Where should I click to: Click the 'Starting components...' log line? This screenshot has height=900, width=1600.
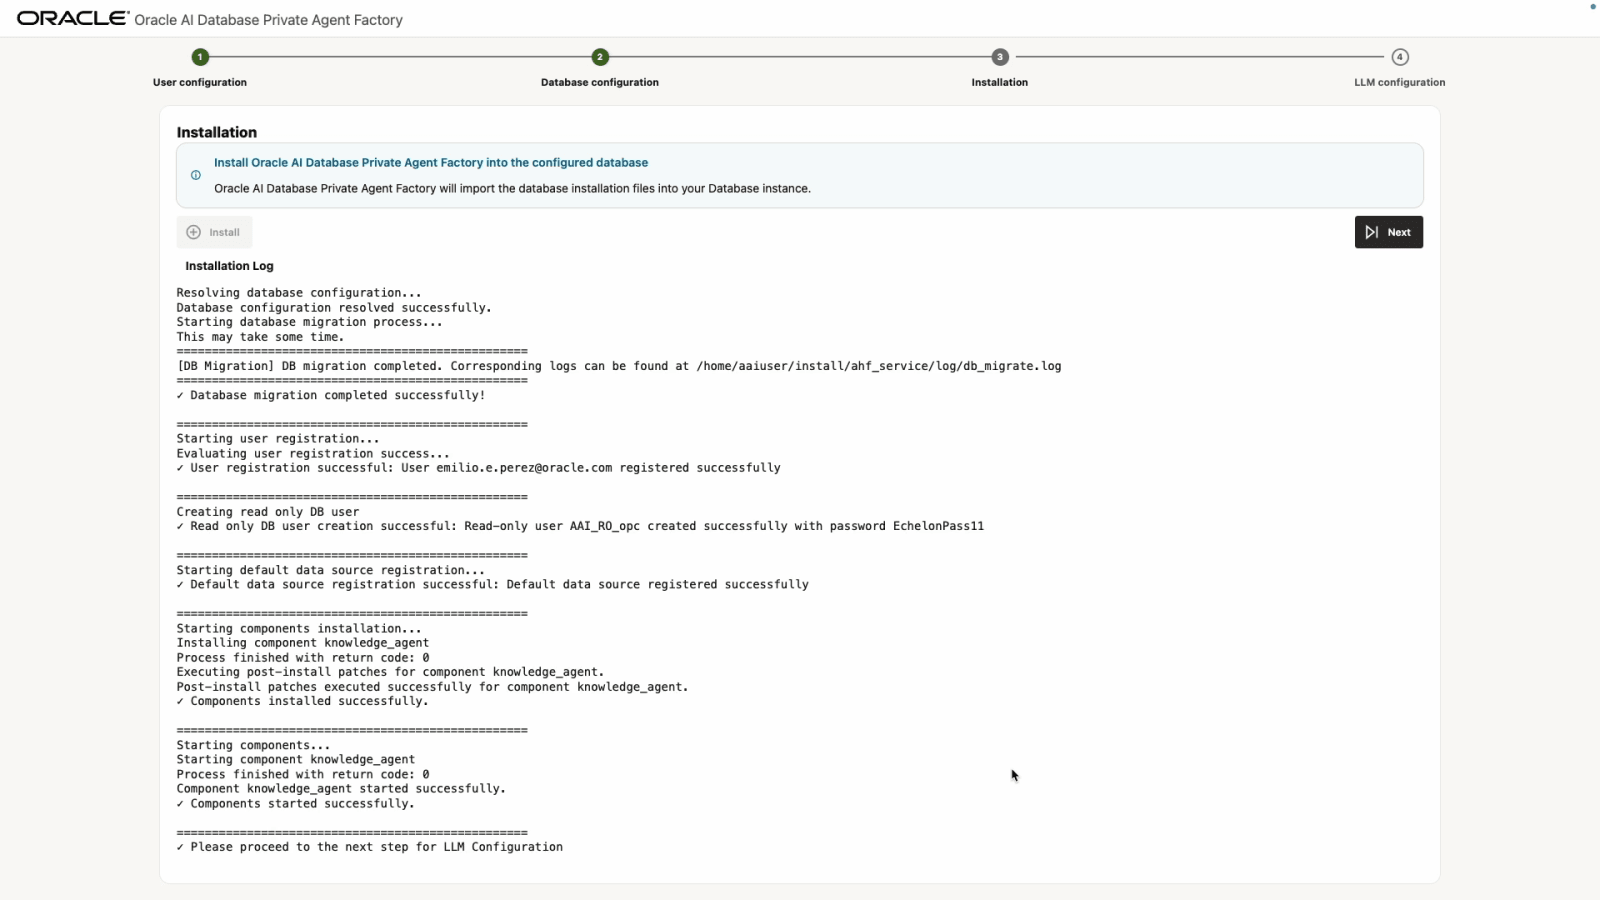(x=253, y=745)
